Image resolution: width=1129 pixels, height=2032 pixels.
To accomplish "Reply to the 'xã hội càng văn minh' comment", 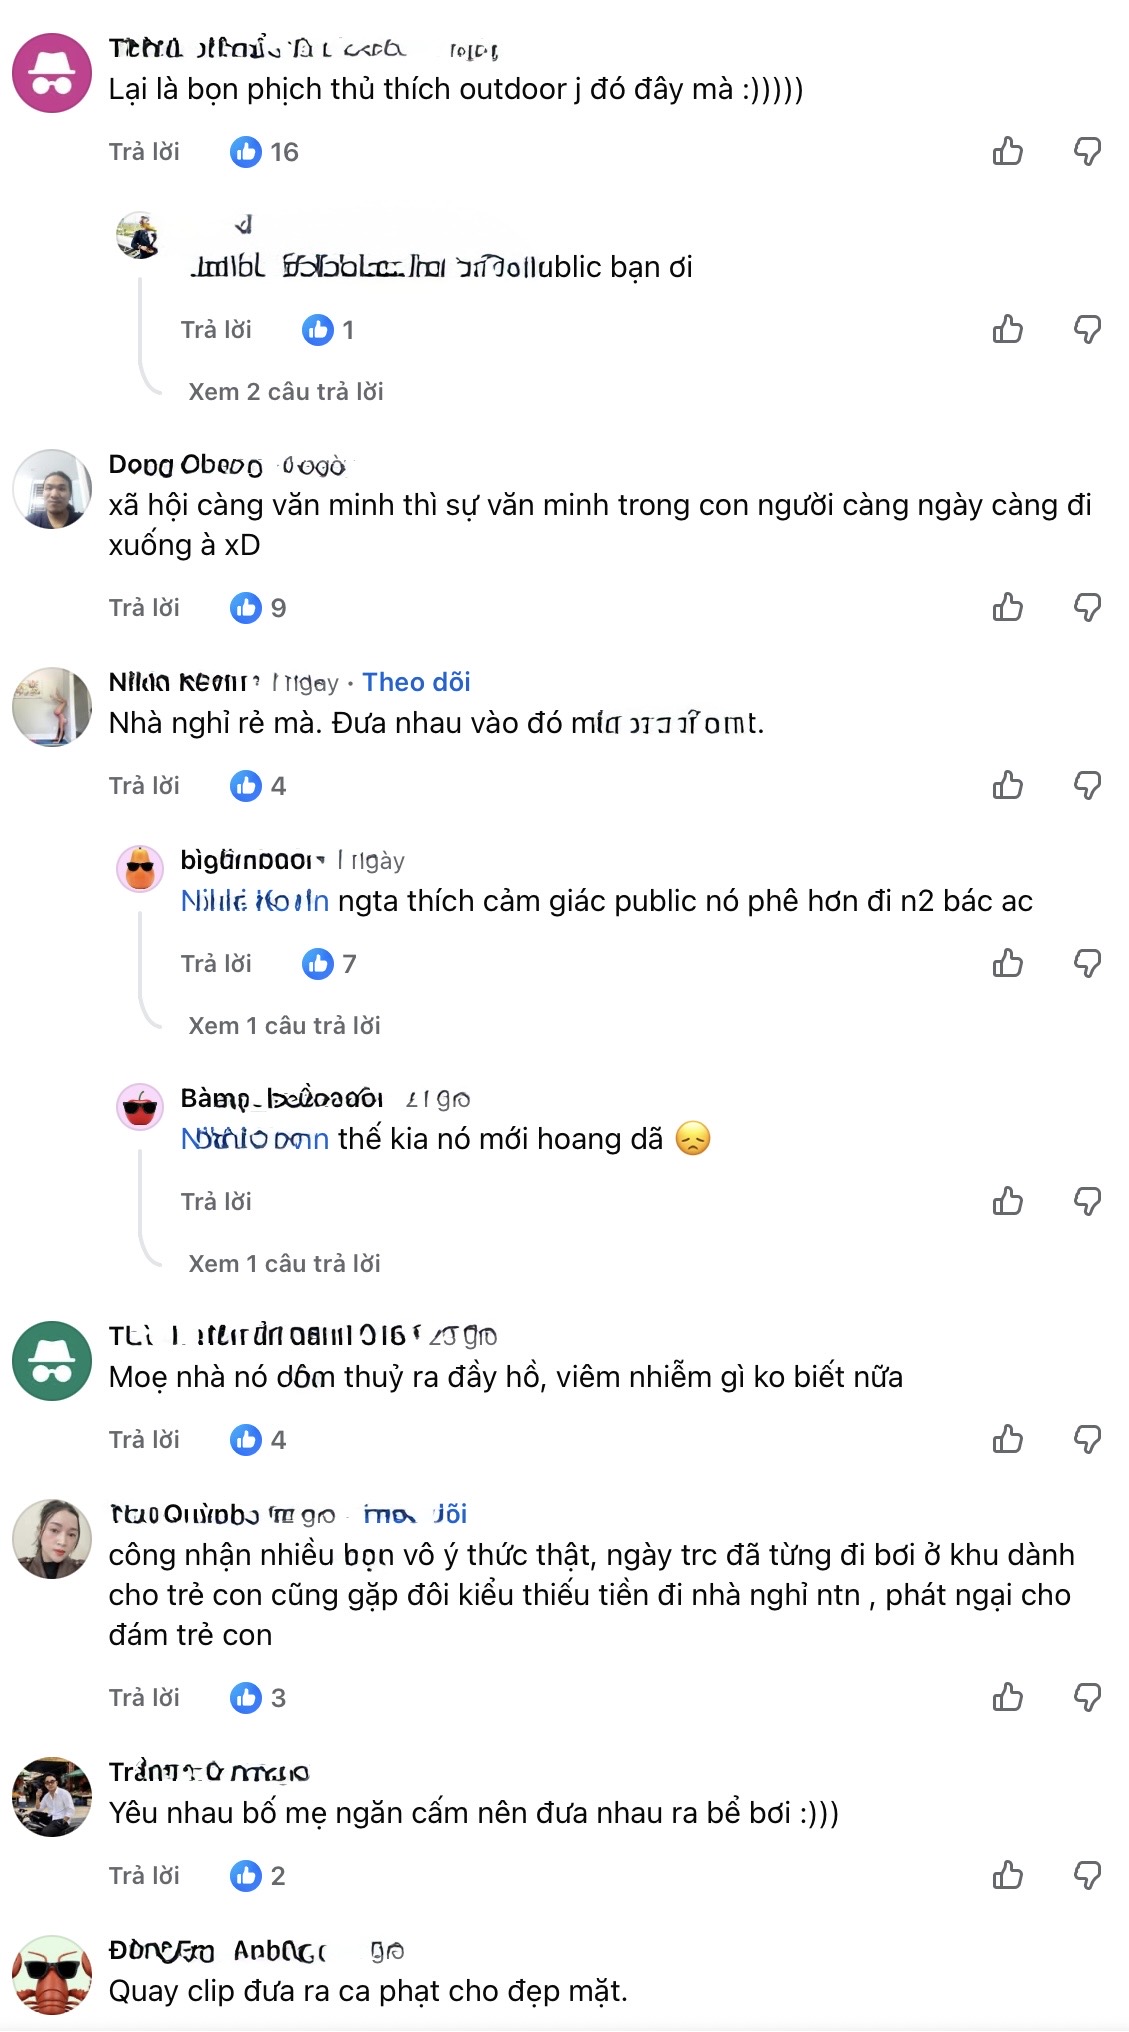I will [x=144, y=607].
